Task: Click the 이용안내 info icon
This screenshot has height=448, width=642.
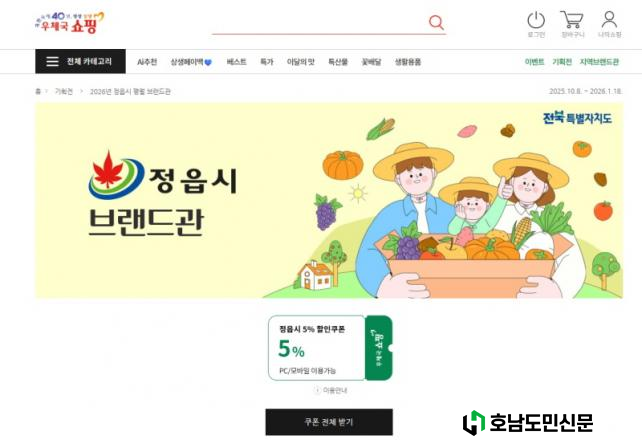Action: pos(317,390)
